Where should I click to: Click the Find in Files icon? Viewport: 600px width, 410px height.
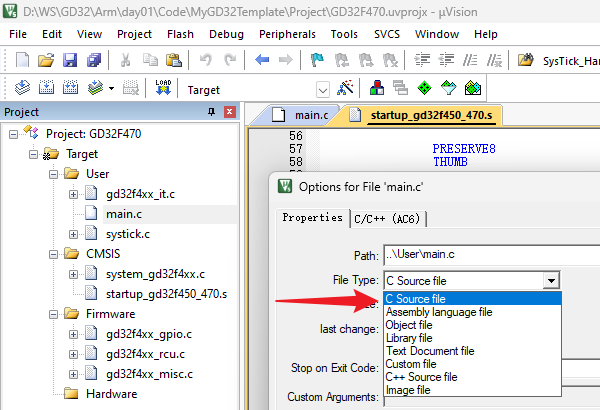[526, 60]
